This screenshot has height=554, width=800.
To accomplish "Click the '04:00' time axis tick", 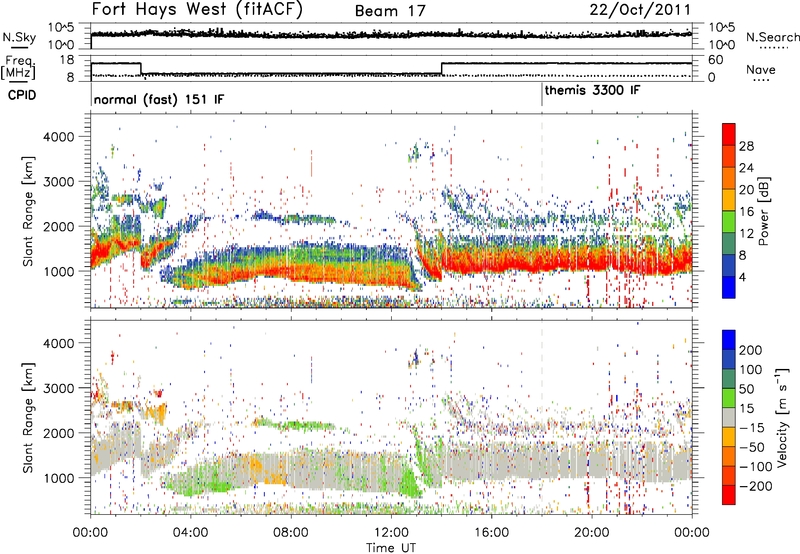I will click(191, 533).
